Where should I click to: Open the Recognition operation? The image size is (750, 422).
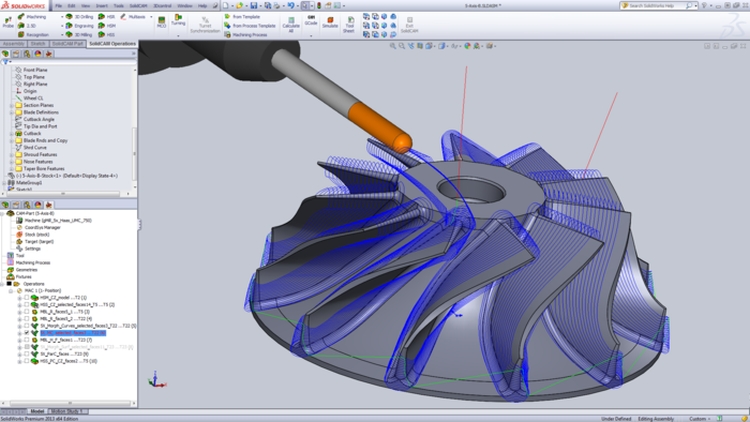click(x=33, y=35)
